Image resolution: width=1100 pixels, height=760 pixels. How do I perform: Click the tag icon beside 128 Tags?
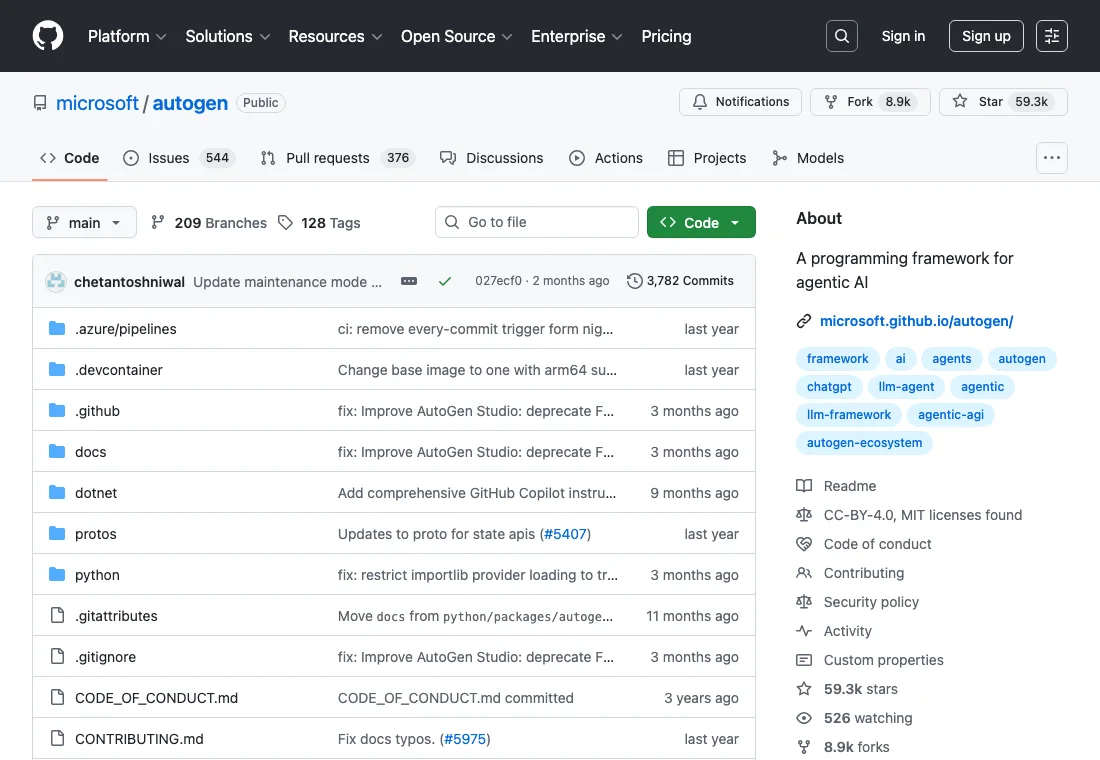pos(285,222)
